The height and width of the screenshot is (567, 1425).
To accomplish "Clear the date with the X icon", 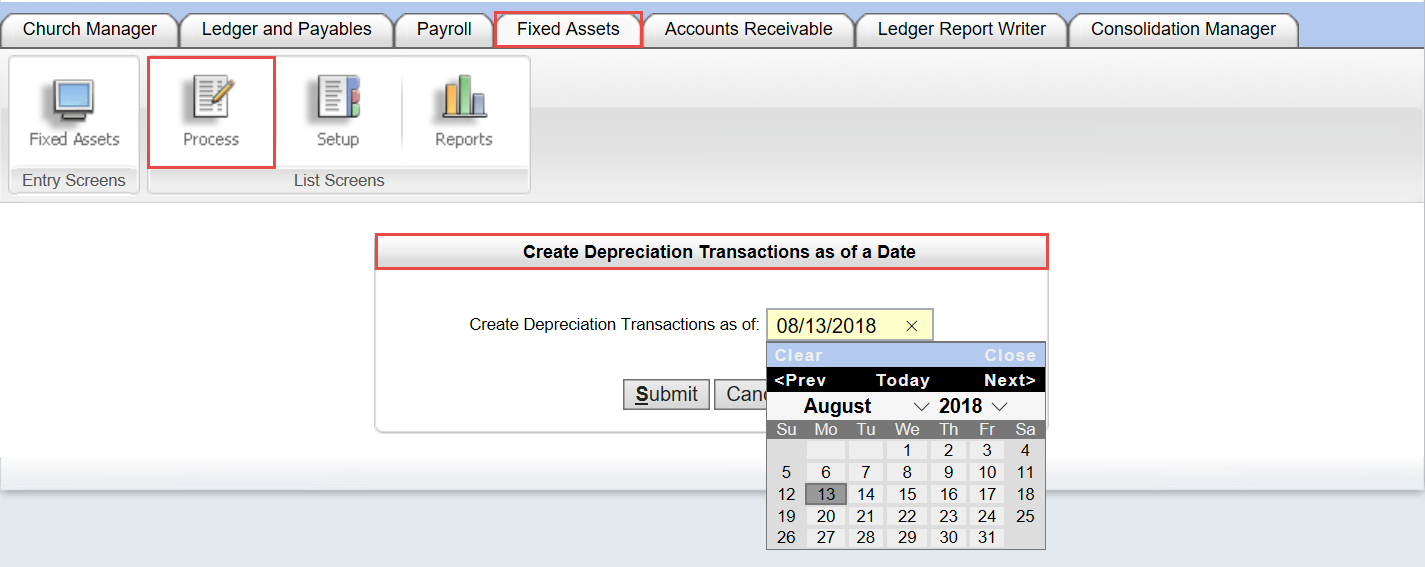I will pos(911,326).
